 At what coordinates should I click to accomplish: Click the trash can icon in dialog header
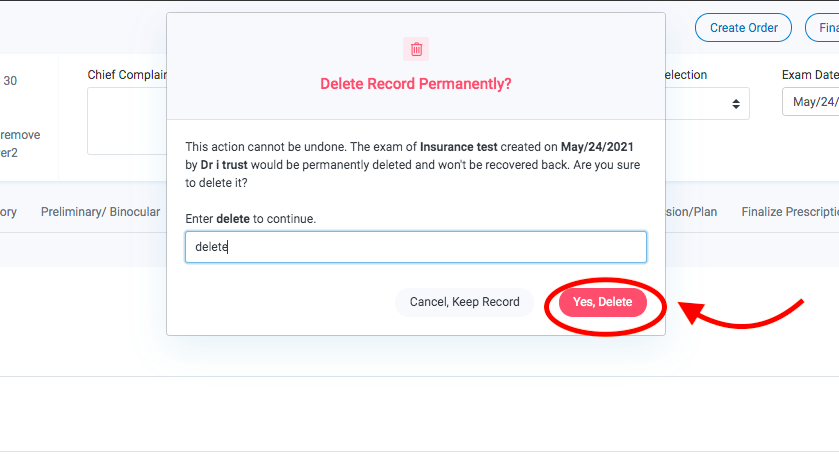[x=416, y=49]
